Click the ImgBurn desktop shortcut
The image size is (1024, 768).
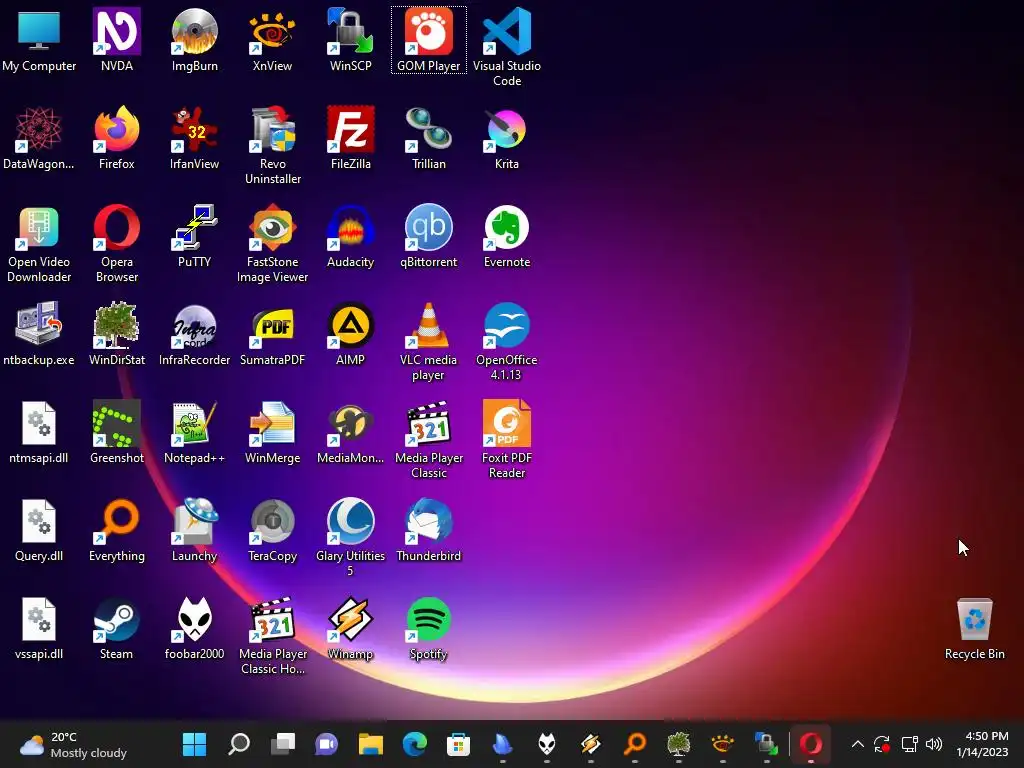click(195, 39)
